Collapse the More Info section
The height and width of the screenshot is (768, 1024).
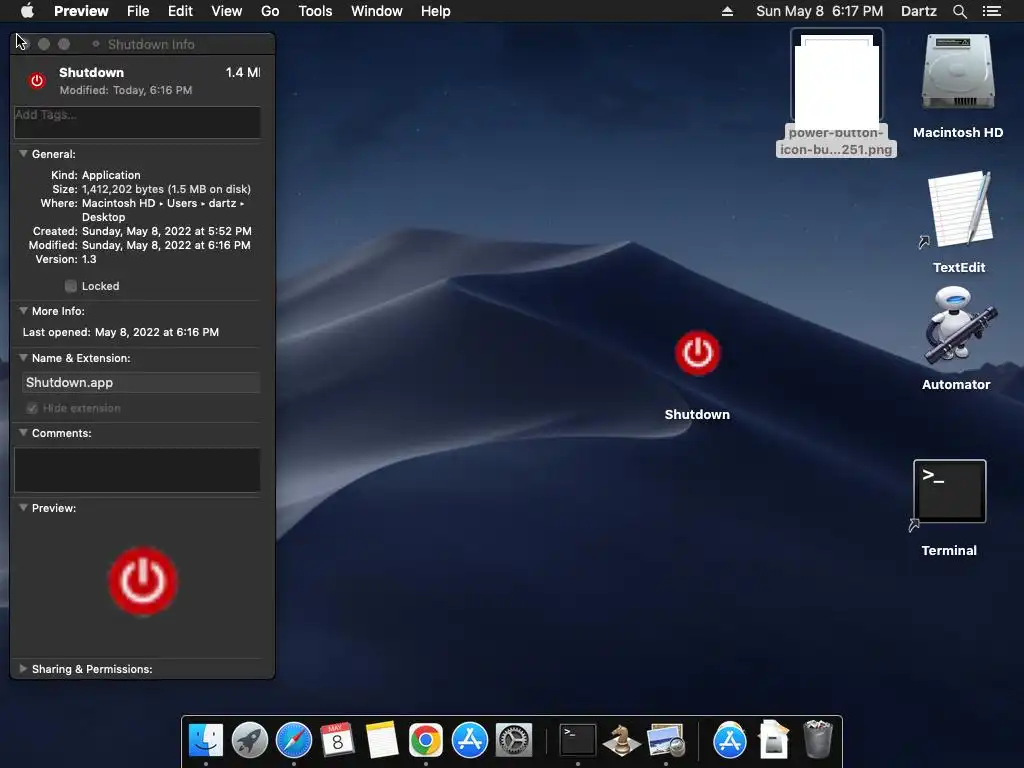coord(24,311)
